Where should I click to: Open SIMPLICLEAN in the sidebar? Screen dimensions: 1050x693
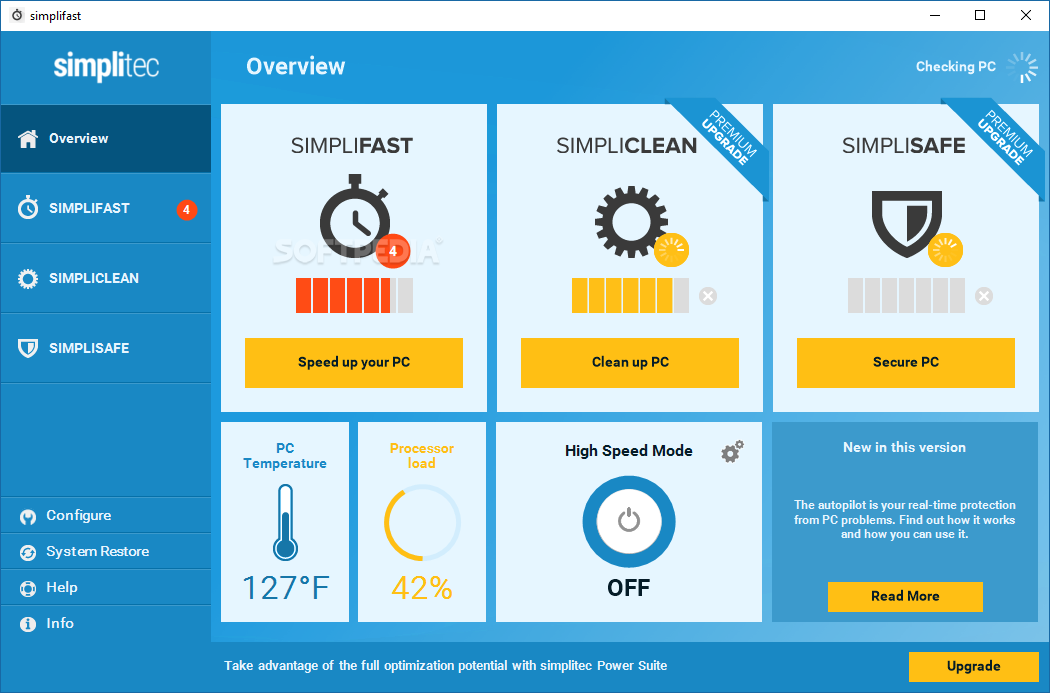[106, 279]
